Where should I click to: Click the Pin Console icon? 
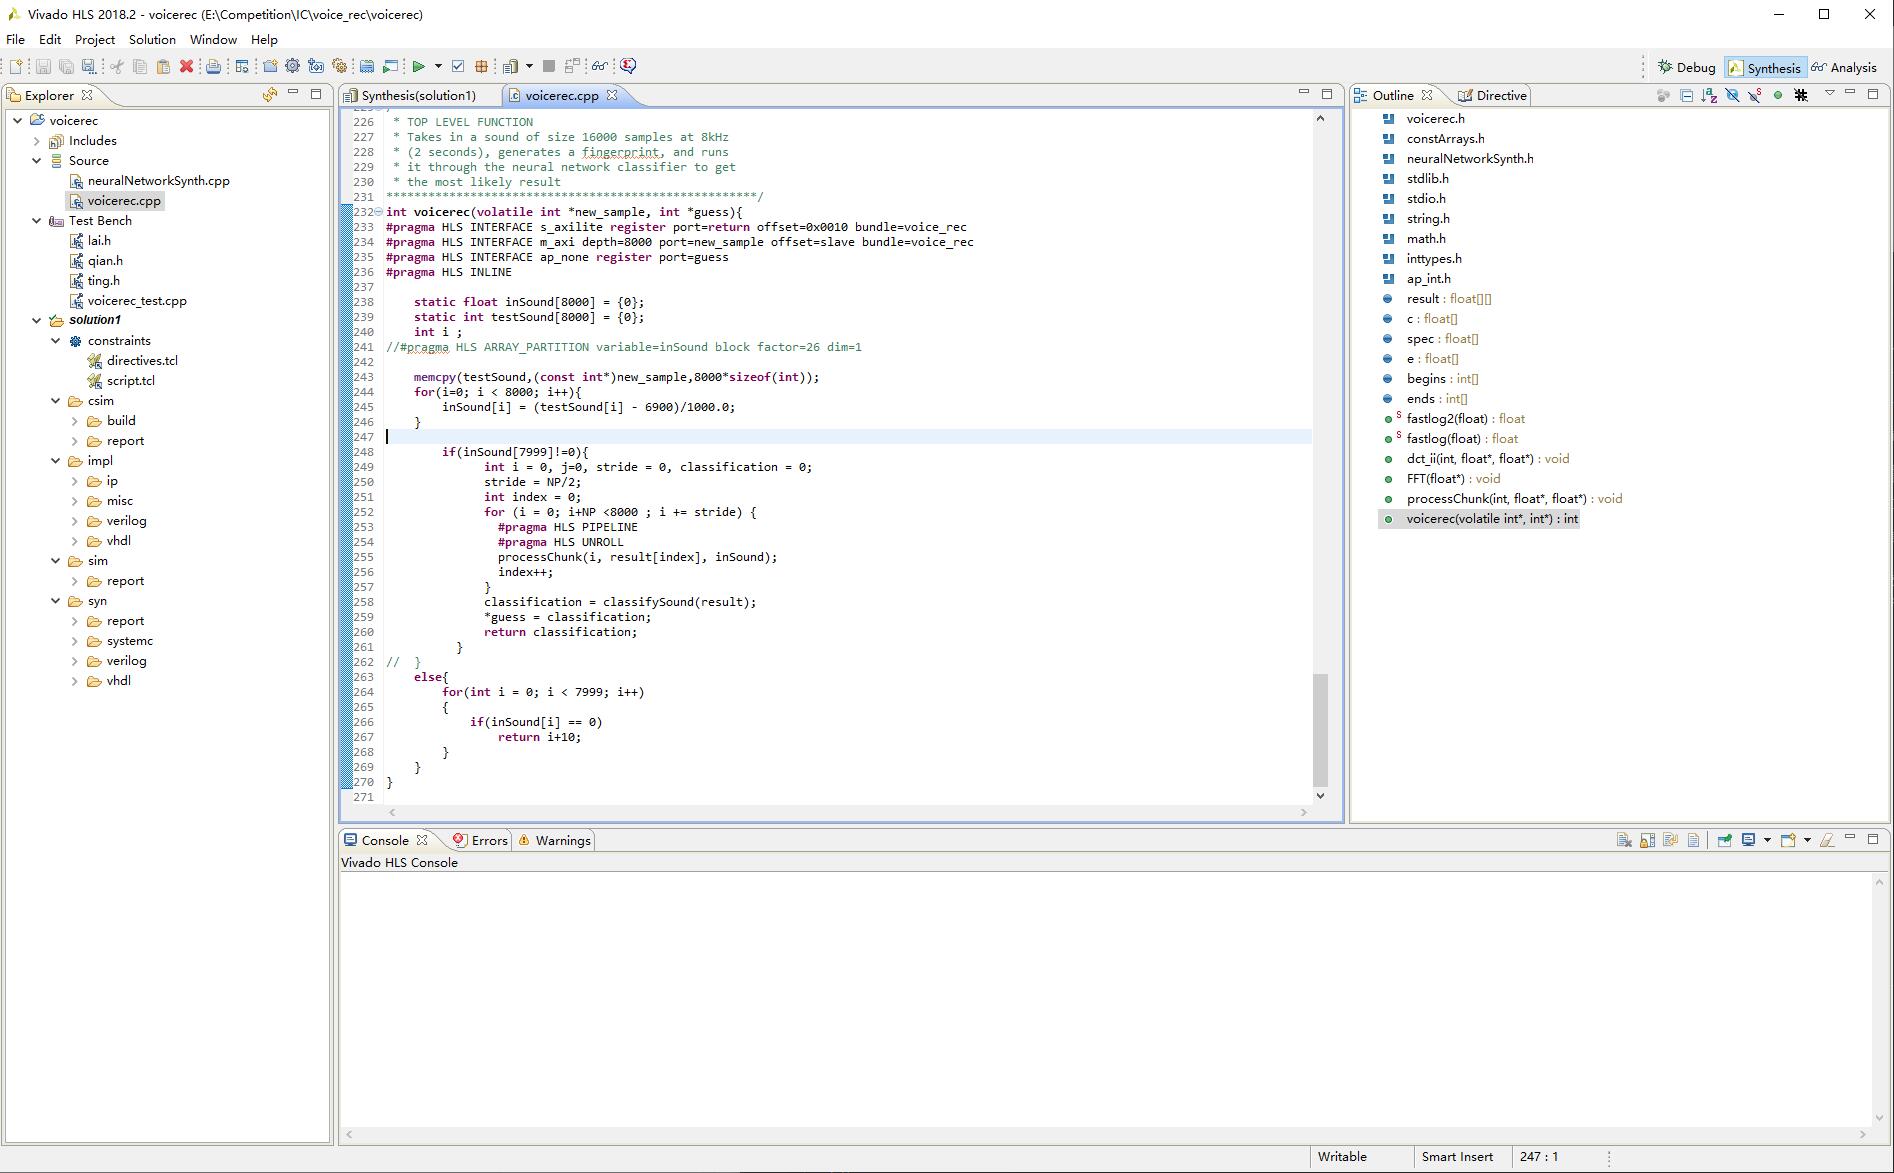click(1724, 840)
